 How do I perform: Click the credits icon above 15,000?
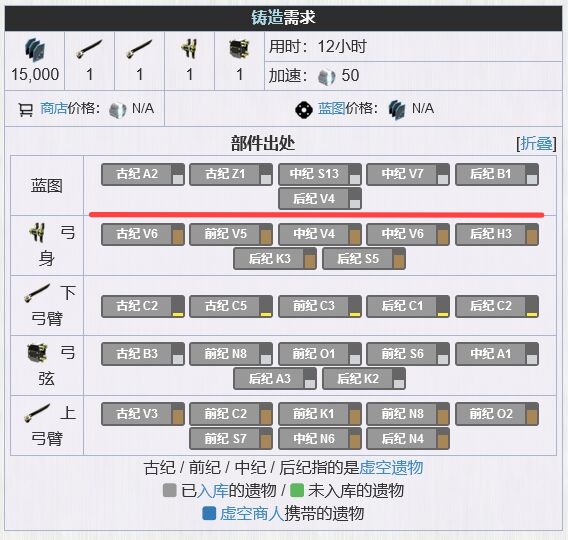(x=35, y=50)
